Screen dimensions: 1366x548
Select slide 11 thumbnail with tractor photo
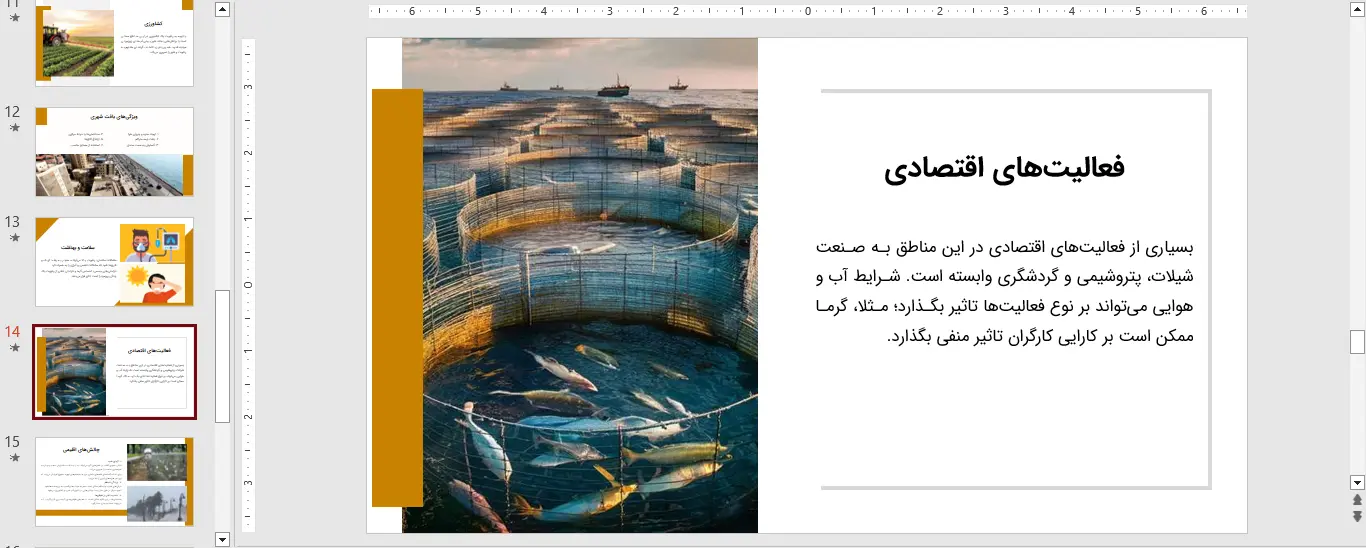(114, 45)
